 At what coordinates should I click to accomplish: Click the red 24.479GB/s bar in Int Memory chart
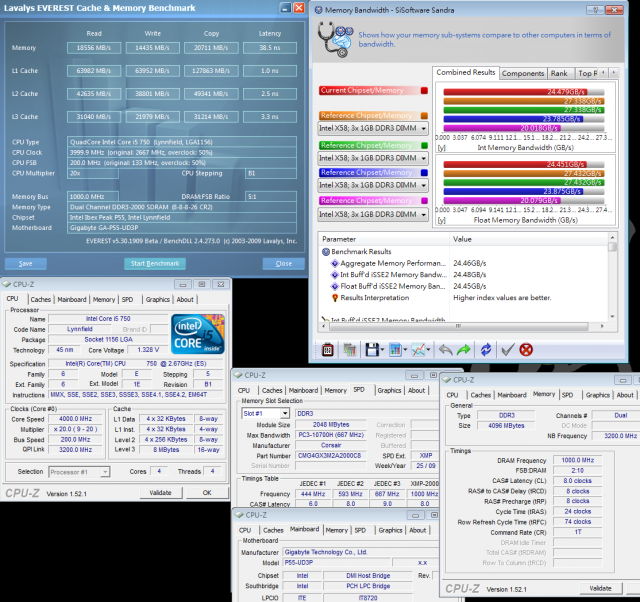pos(515,92)
